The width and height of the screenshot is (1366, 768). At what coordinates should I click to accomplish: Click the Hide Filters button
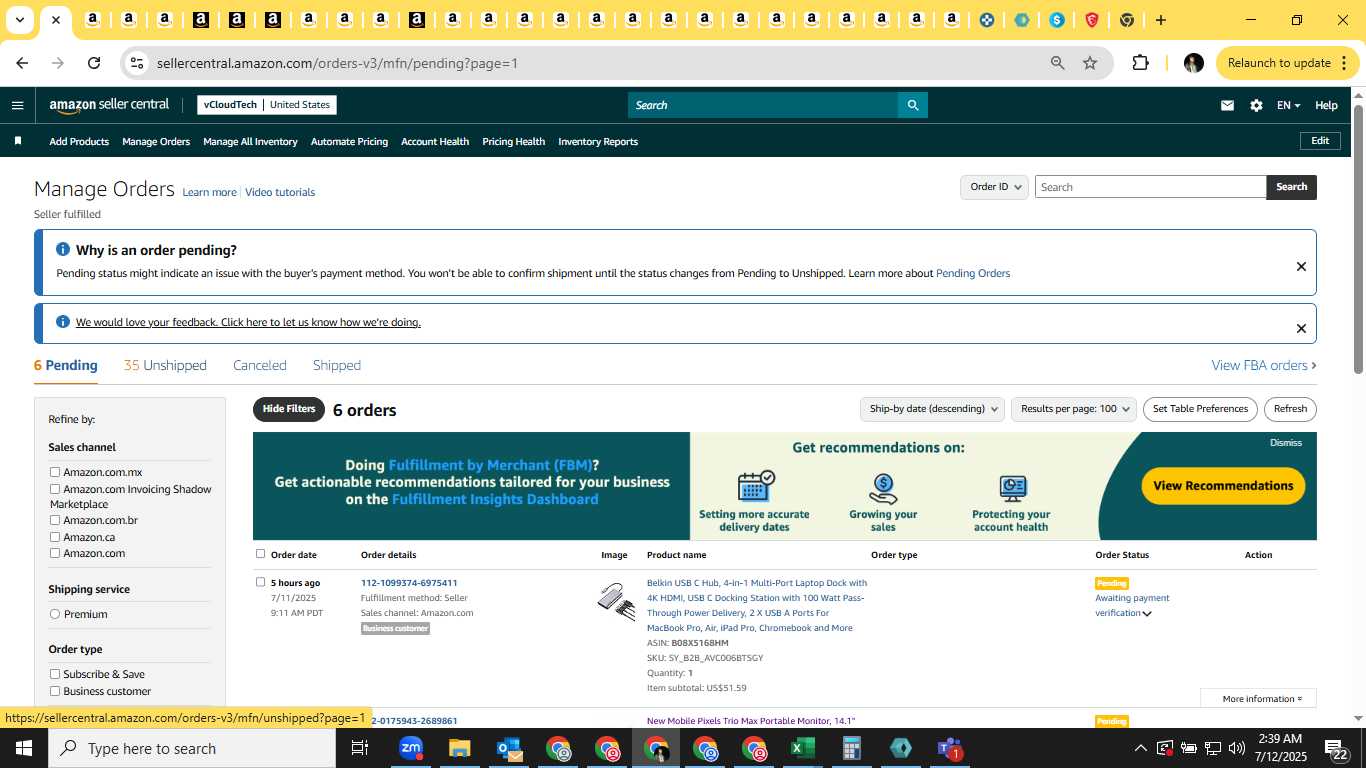click(289, 409)
